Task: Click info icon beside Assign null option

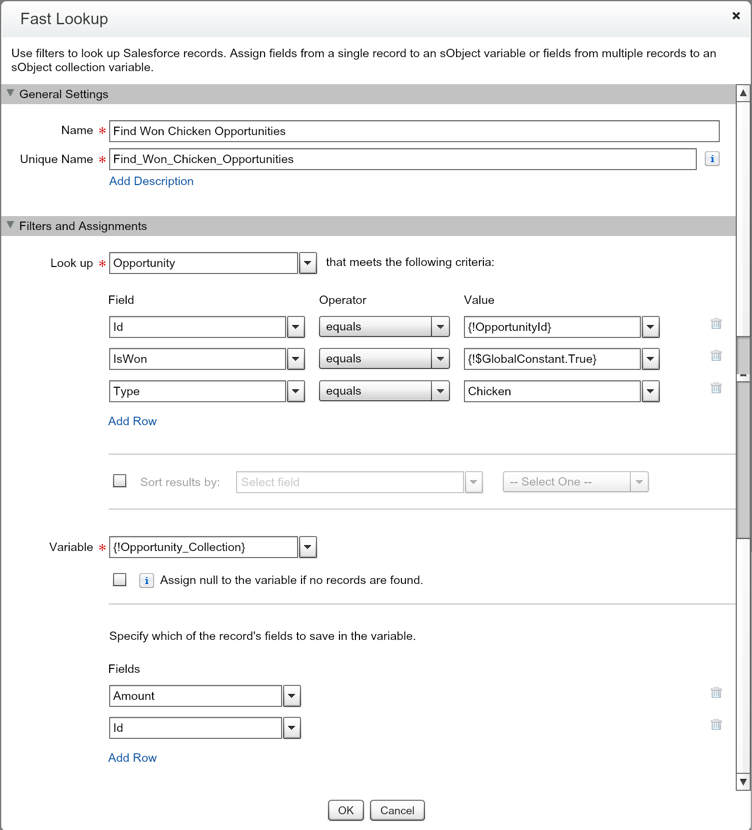Action: tap(146, 580)
